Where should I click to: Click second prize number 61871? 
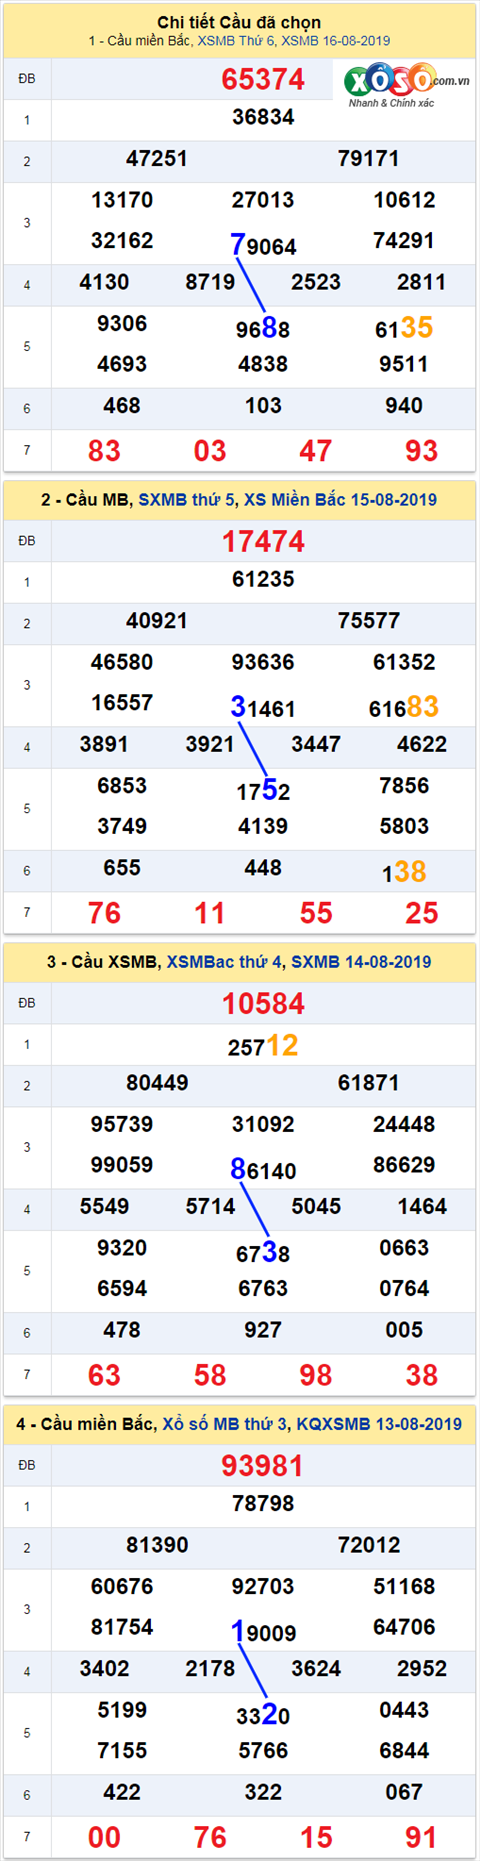coord(369,1082)
